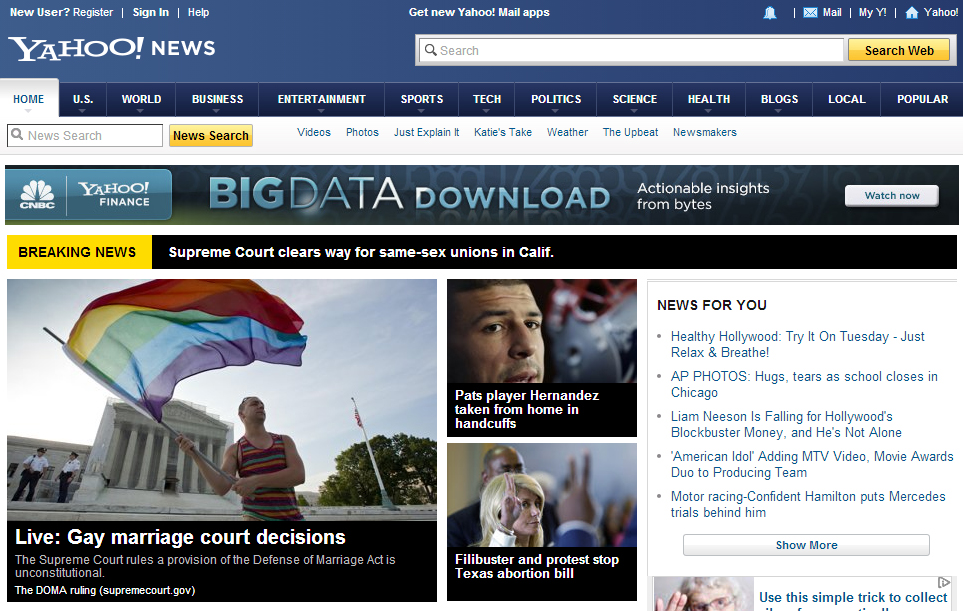The height and width of the screenshot is (611, 963).
Task: Go to the POPULAR section
Action: tap(922, 99)
